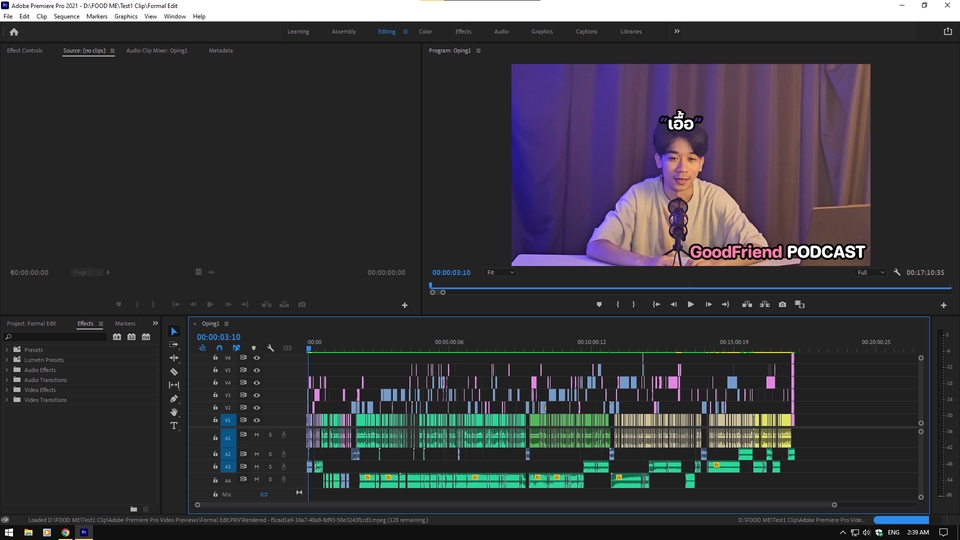This screenshot has height=540, width=960.
Task: Toggle lock on track V6
Action: click(215, 357)
